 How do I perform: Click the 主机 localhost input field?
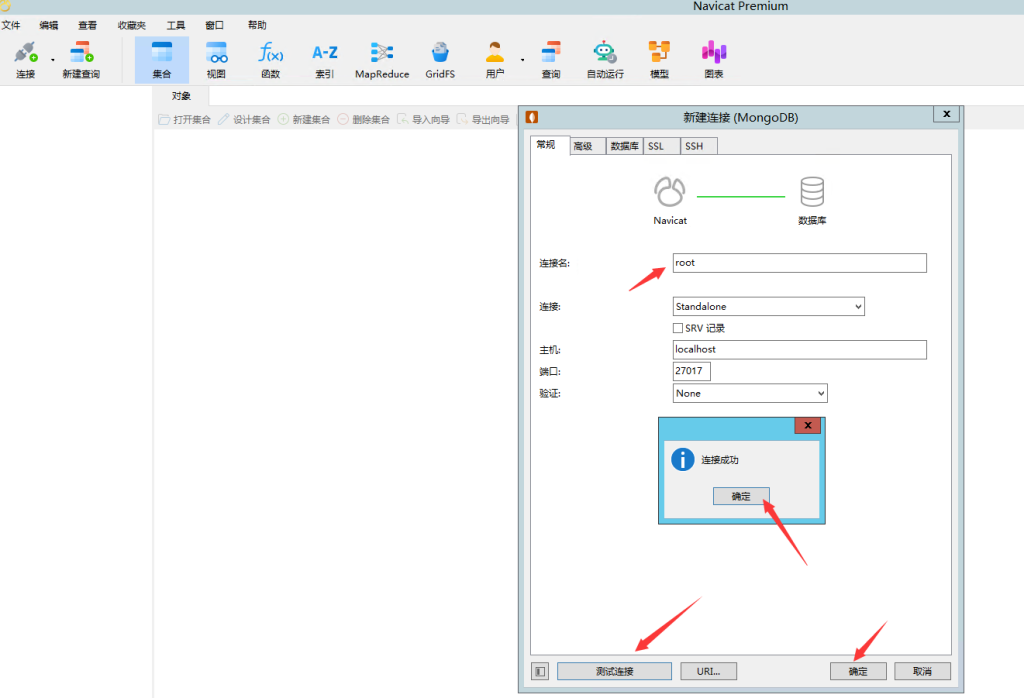[799, 350]
